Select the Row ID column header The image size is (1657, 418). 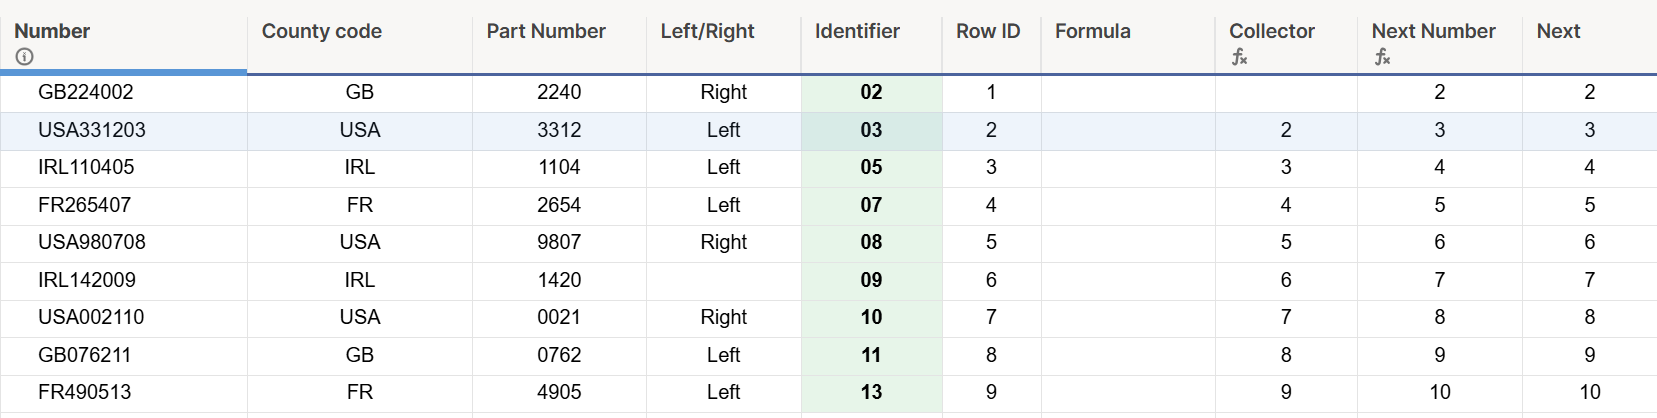point(988,31)
